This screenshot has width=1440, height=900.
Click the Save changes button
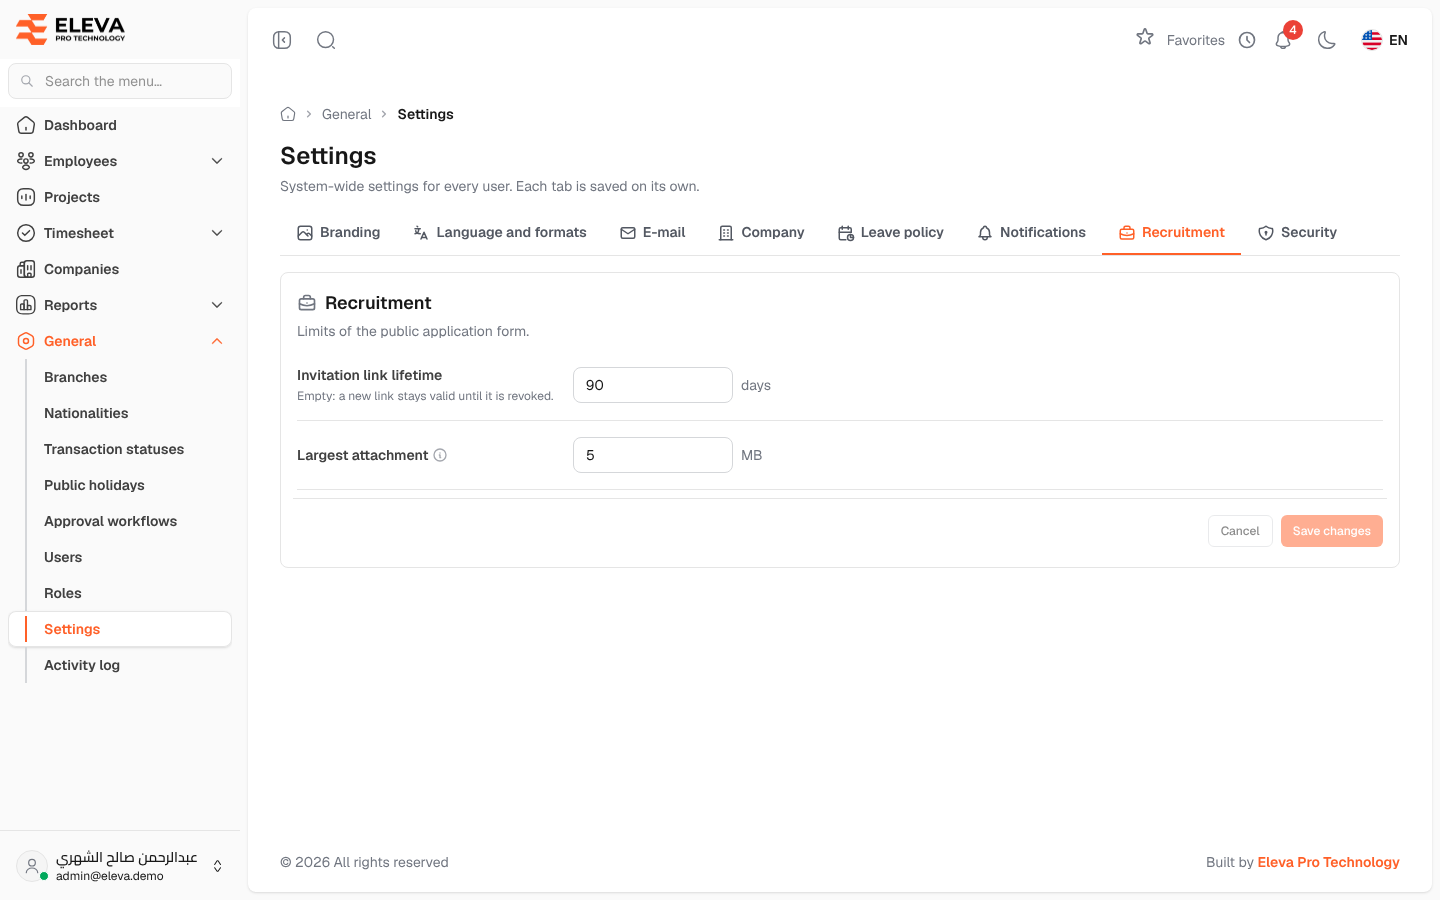1332,531
